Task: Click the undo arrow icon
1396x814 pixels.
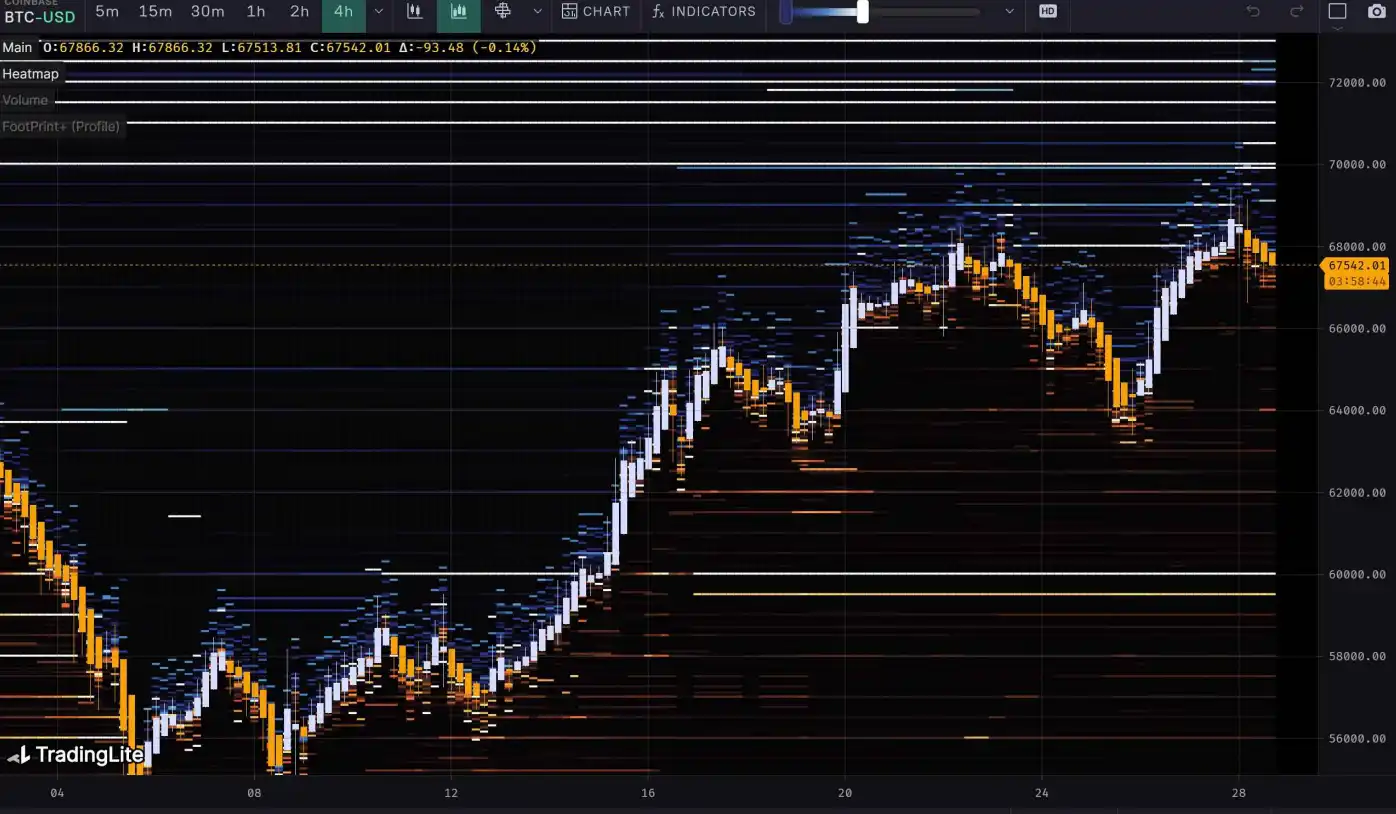Action: pos(1253,12)
